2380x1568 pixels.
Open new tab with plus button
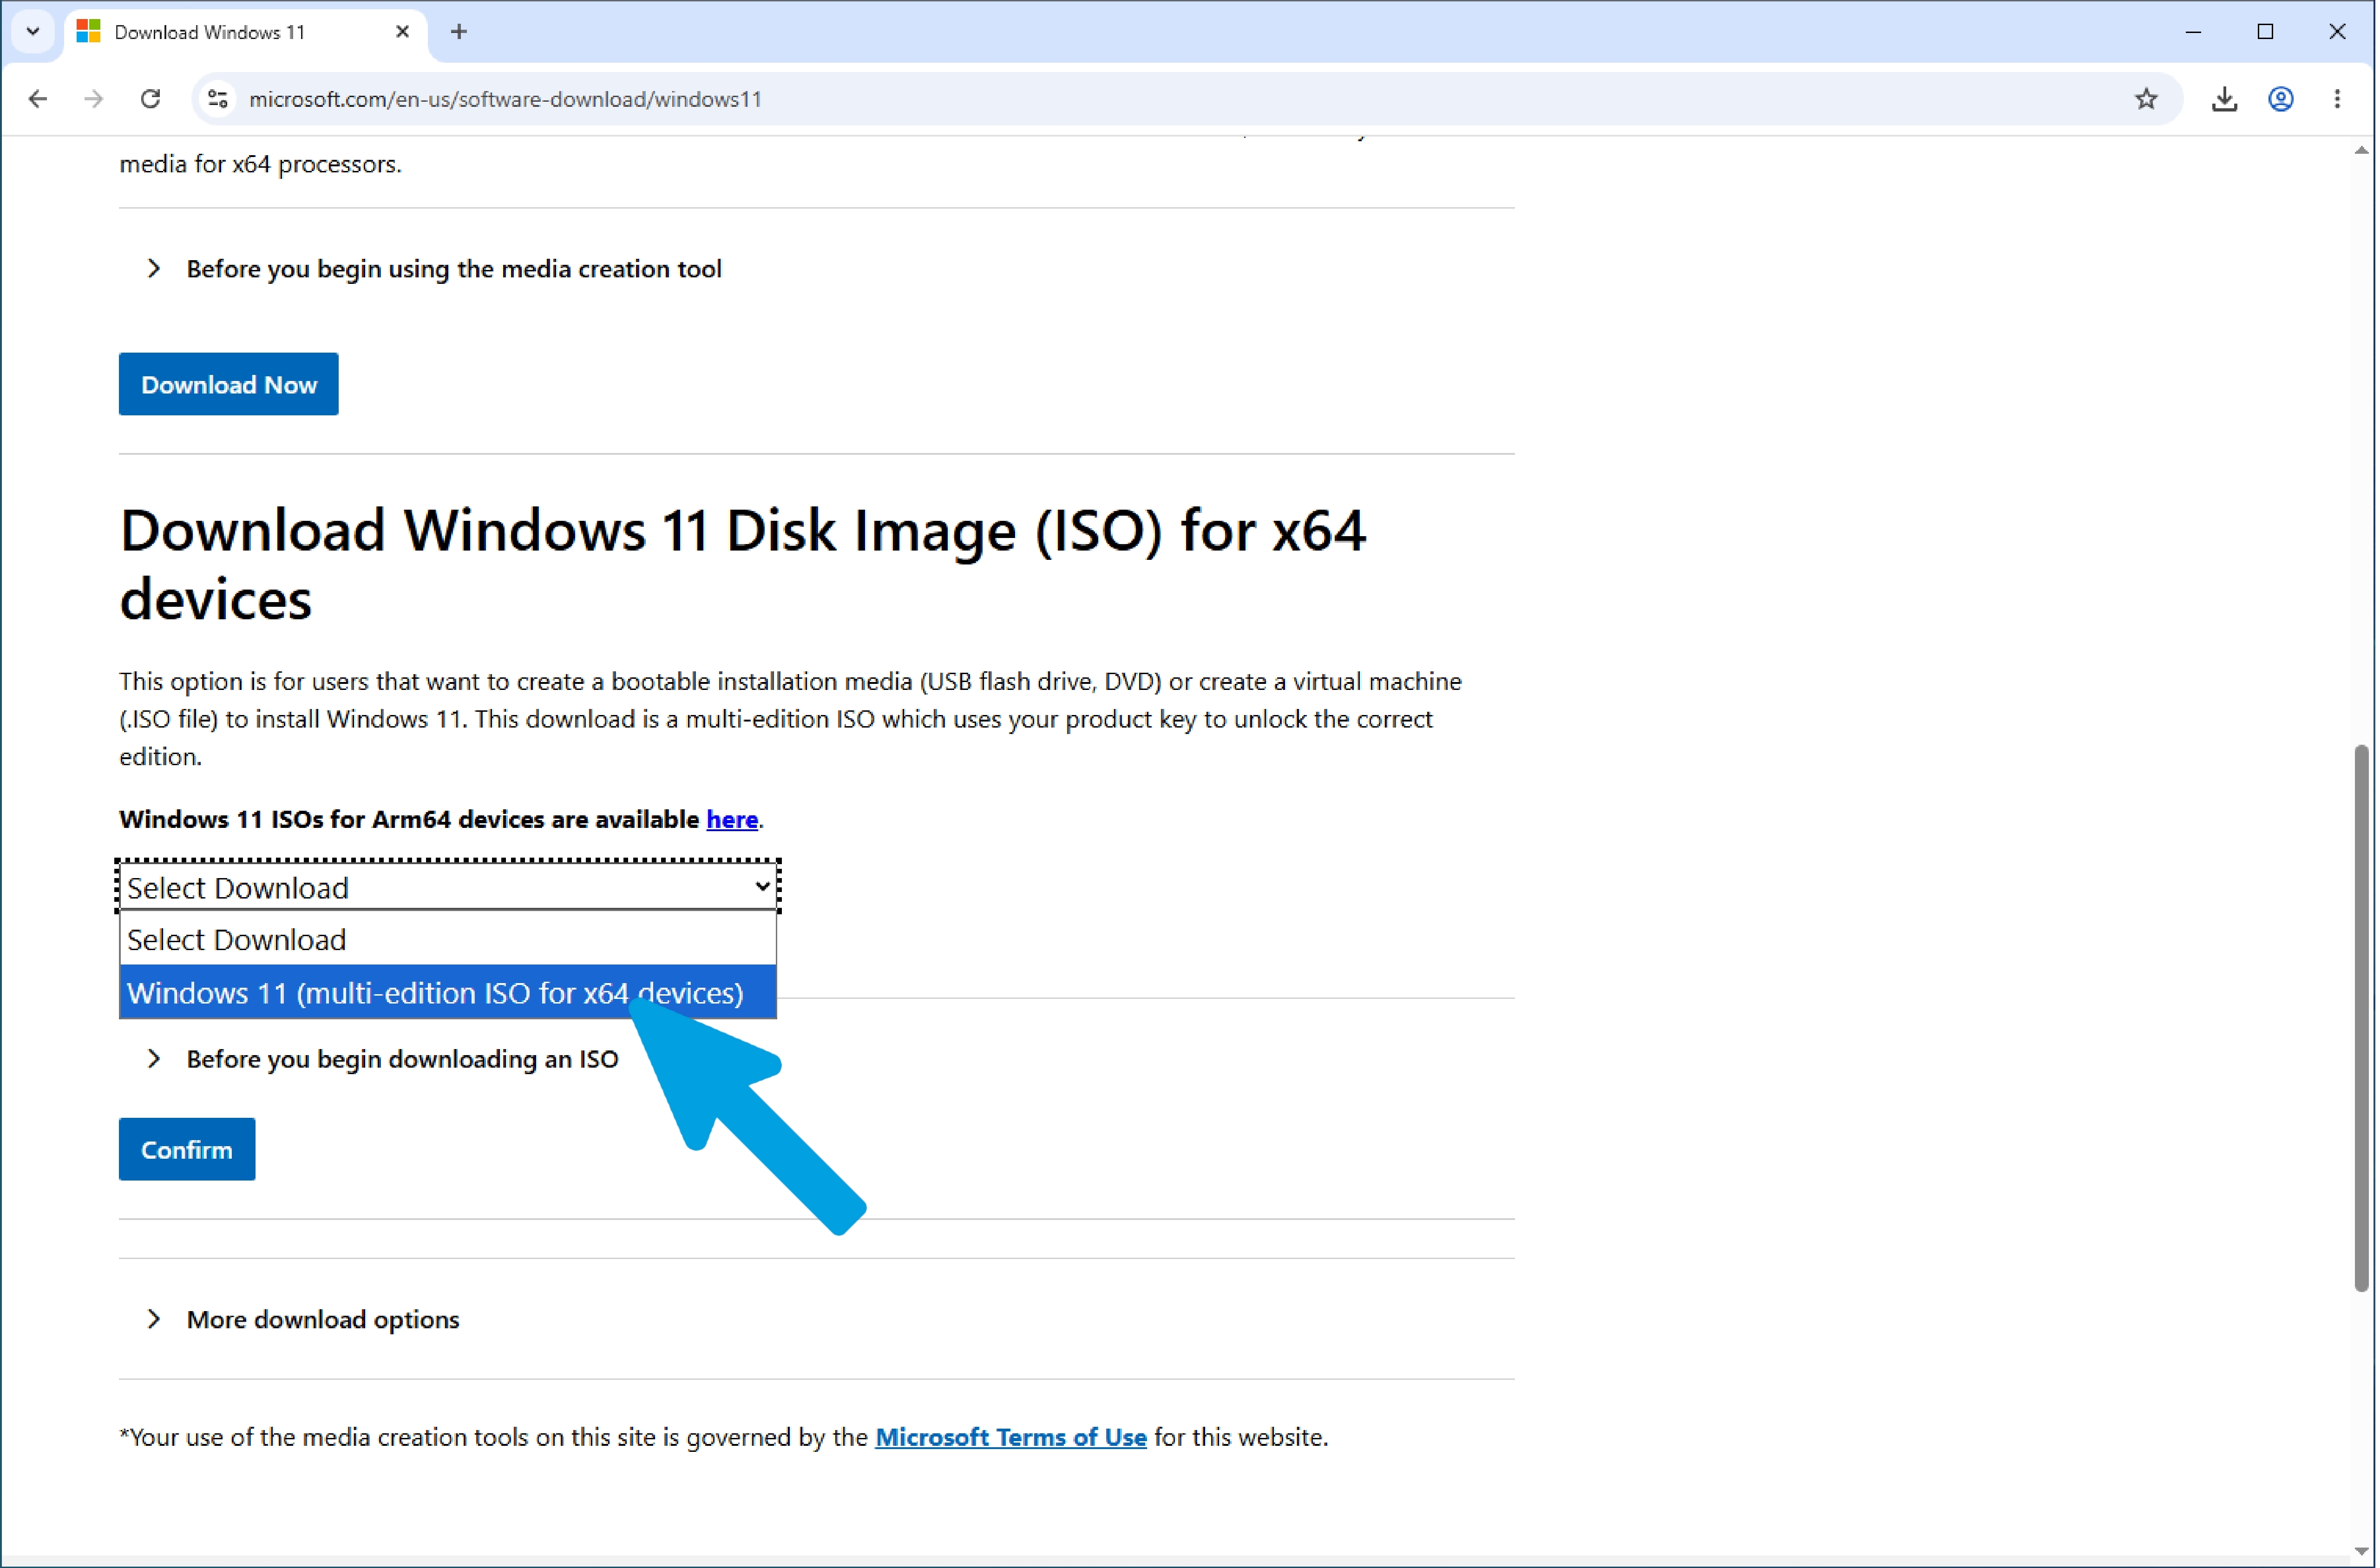coord(459,32)
